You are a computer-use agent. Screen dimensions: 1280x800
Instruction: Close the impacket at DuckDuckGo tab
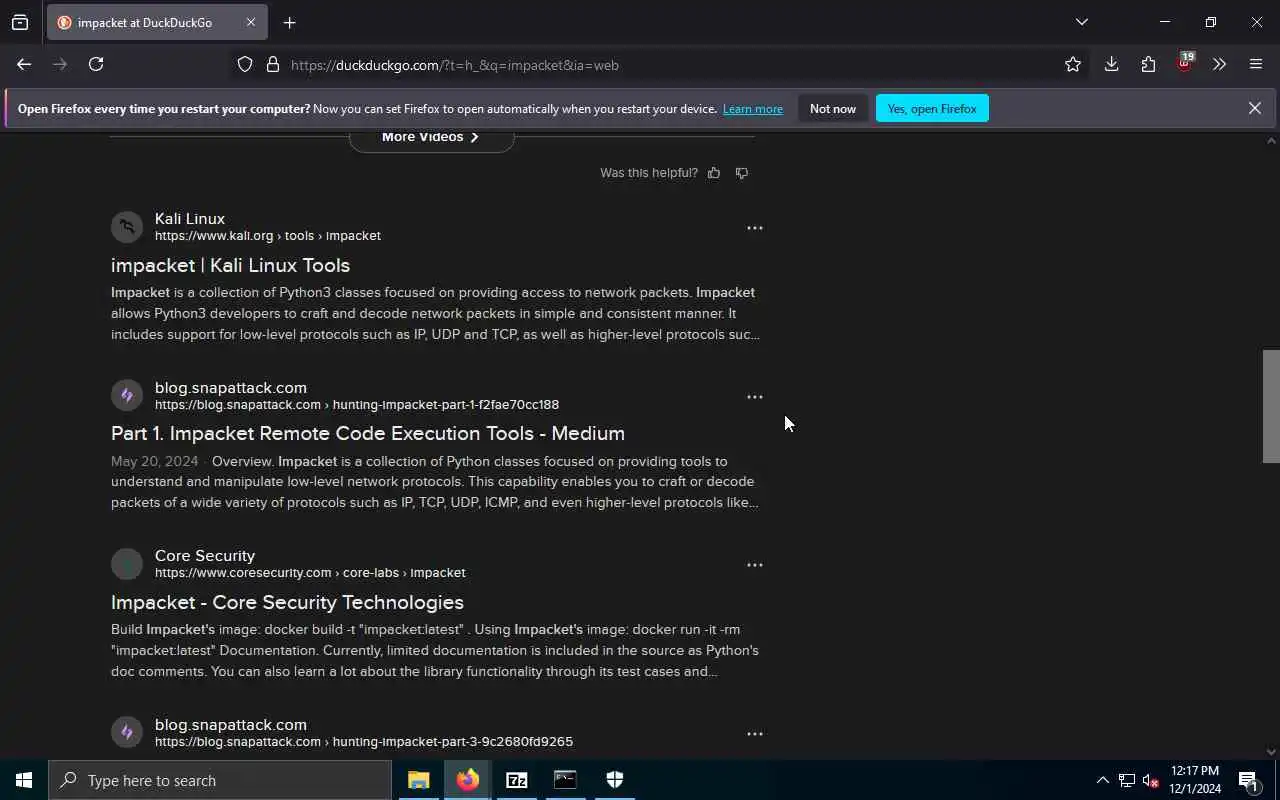coord(251,22)
